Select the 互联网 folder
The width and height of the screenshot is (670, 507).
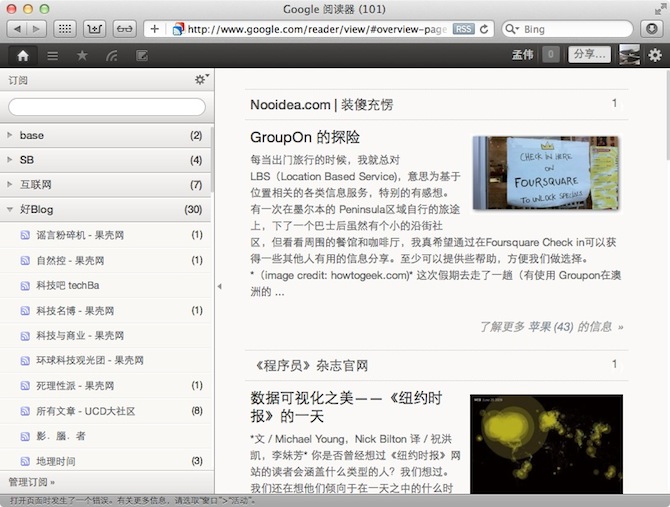tap(105, 185)
